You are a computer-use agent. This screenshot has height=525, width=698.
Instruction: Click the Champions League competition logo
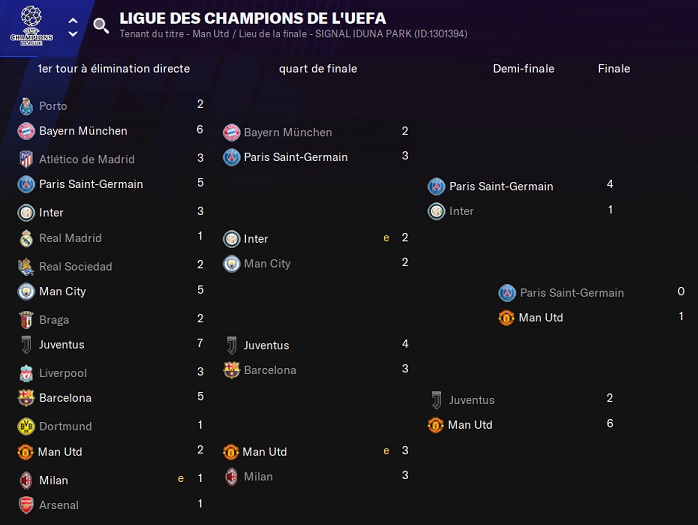(31, 25)
